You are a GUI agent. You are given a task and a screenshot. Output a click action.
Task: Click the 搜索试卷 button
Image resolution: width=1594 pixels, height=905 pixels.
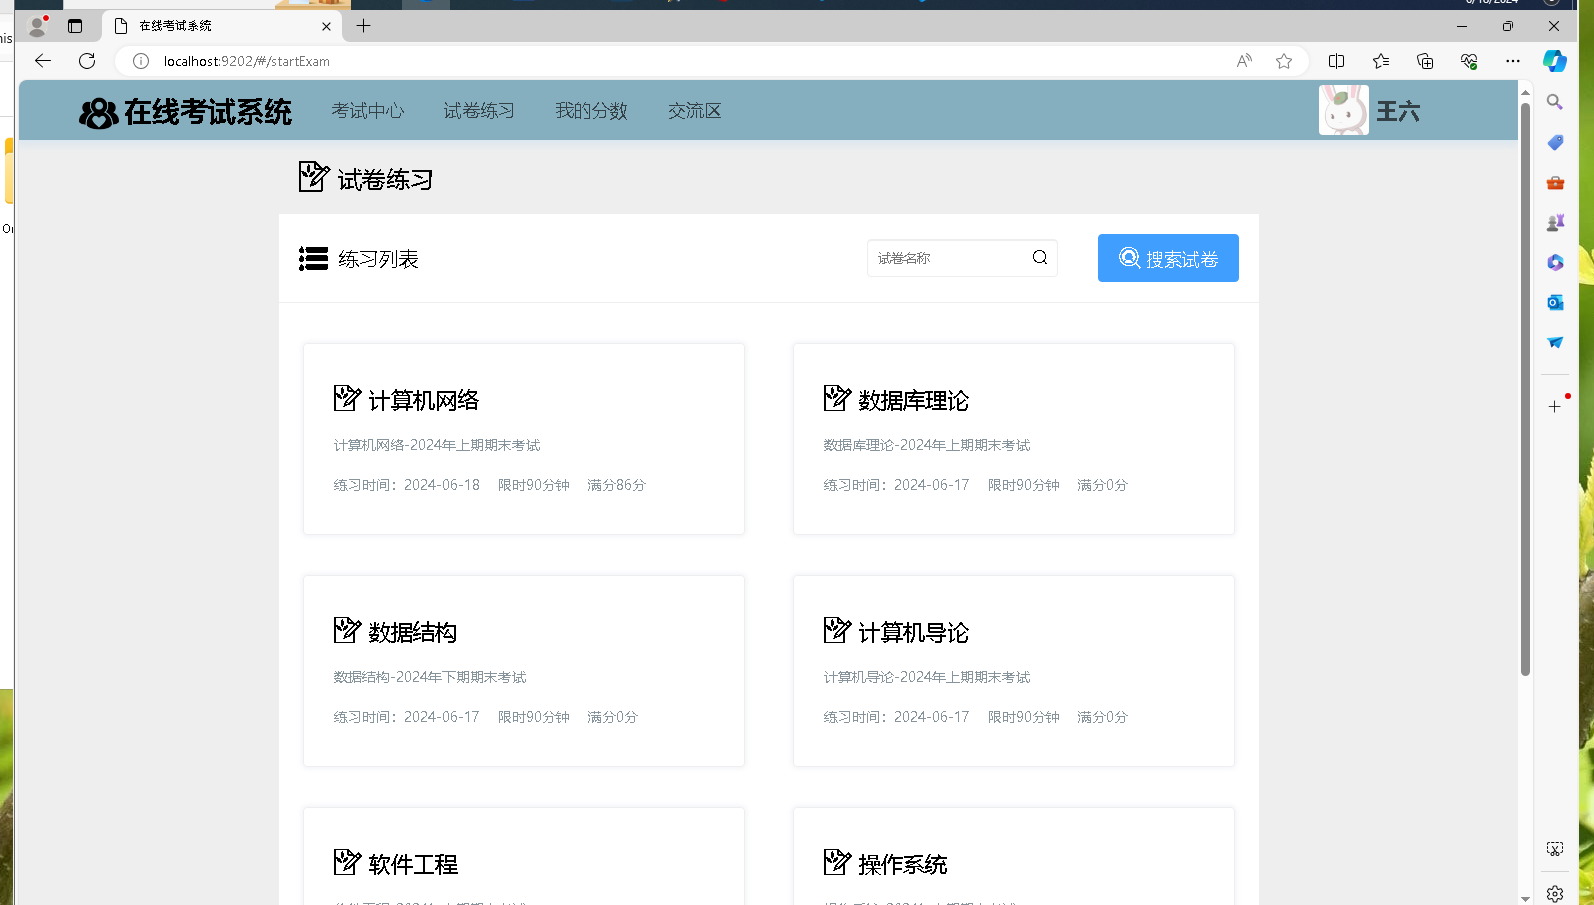(1168, 258)
